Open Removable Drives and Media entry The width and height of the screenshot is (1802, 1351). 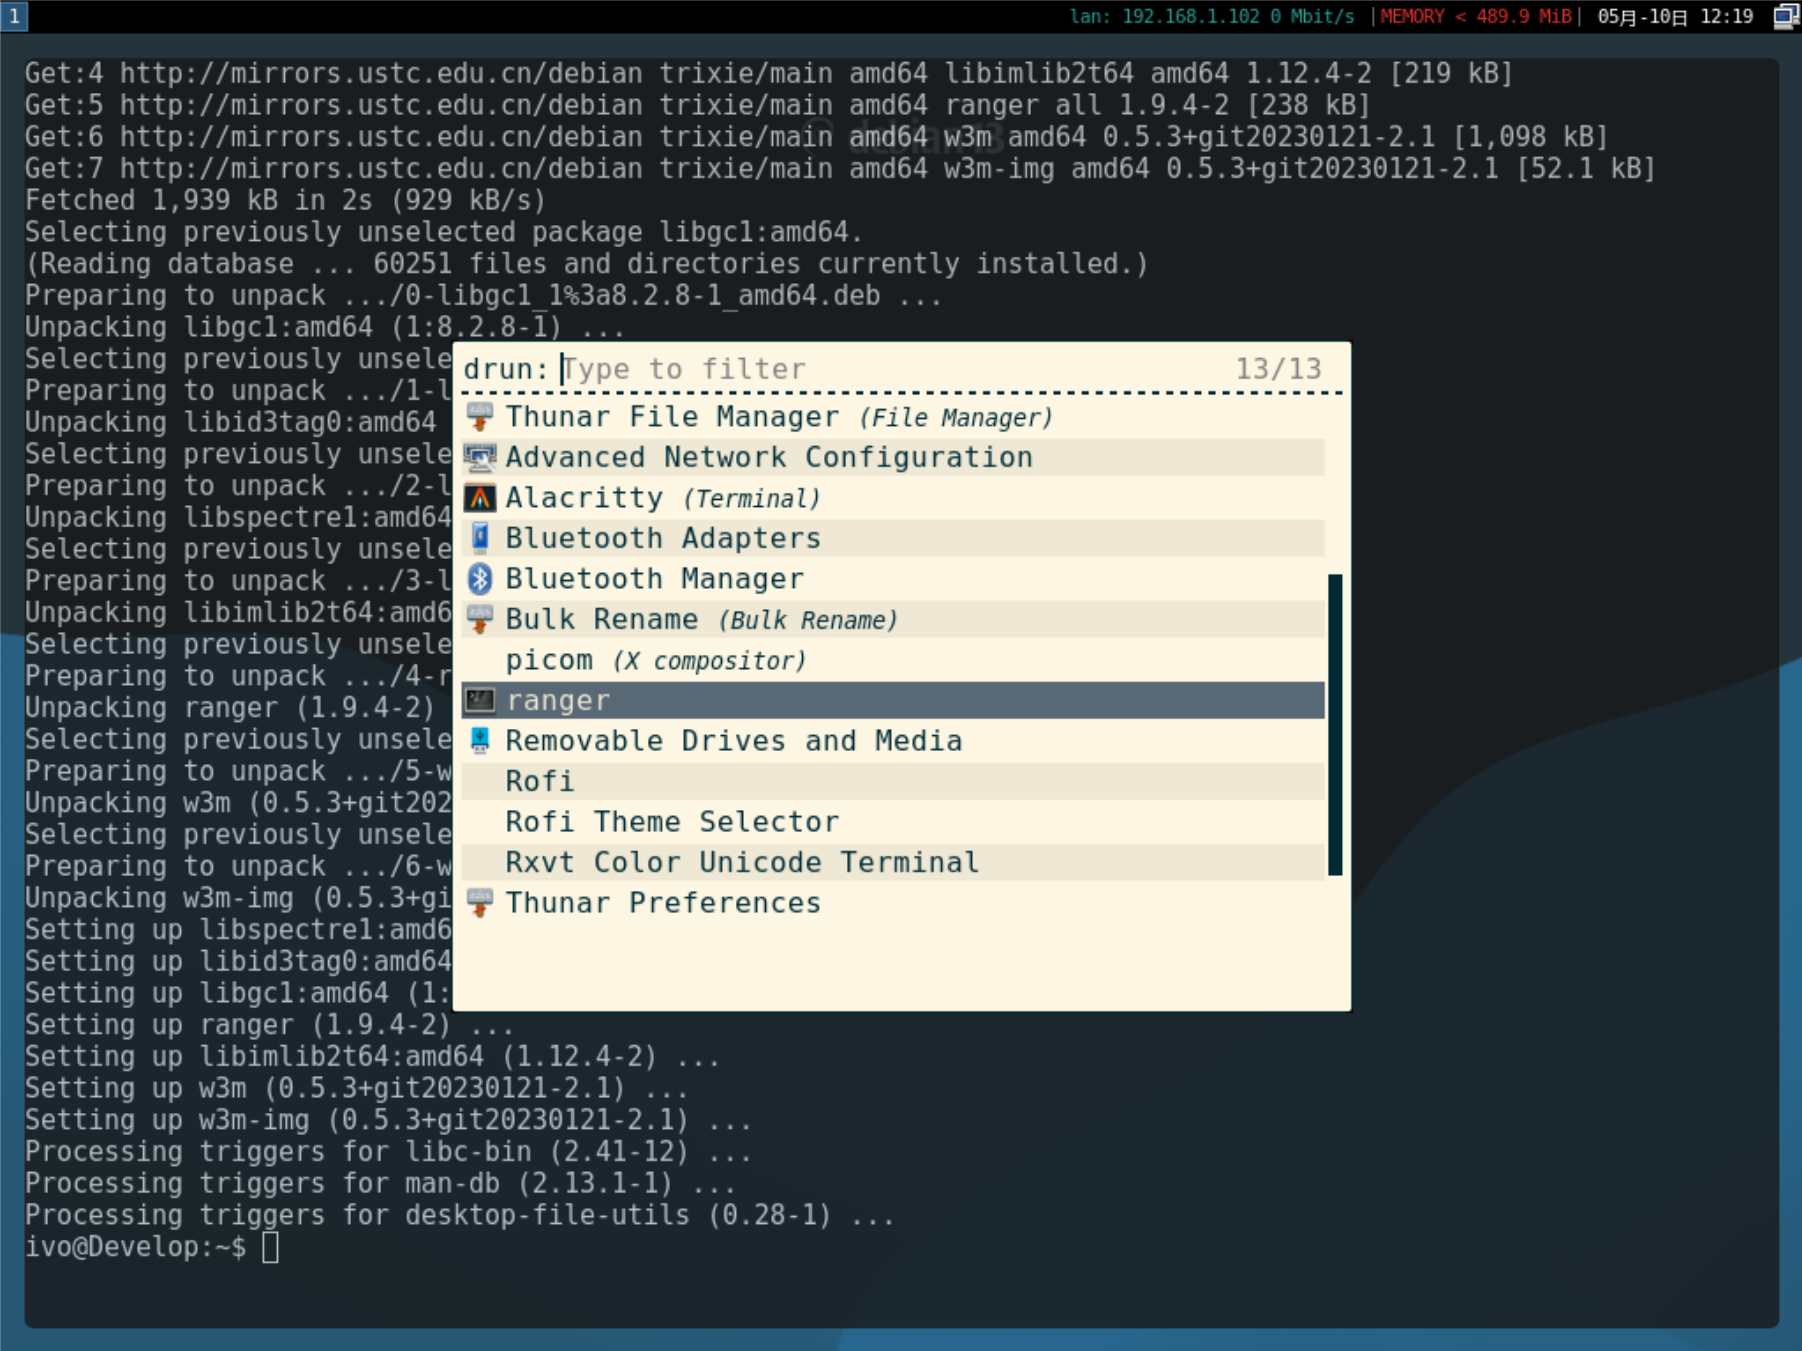[893, 741]
